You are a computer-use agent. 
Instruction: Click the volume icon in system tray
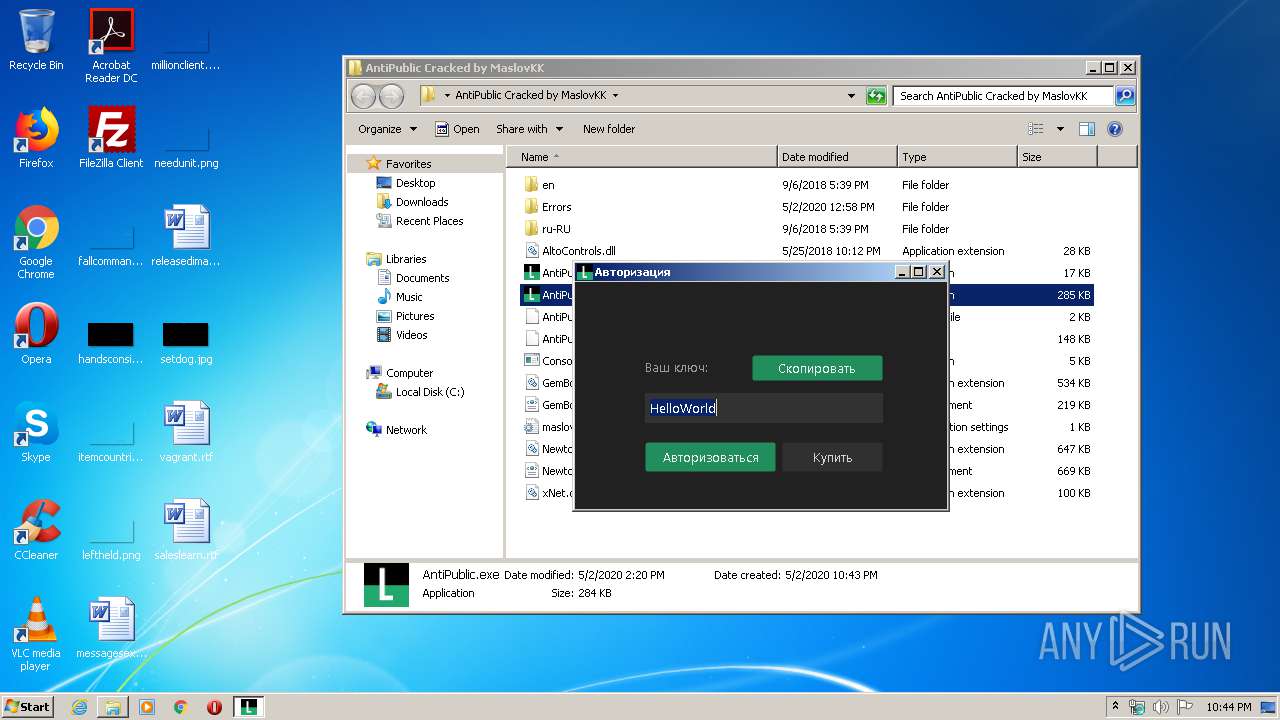(1160, 707)
